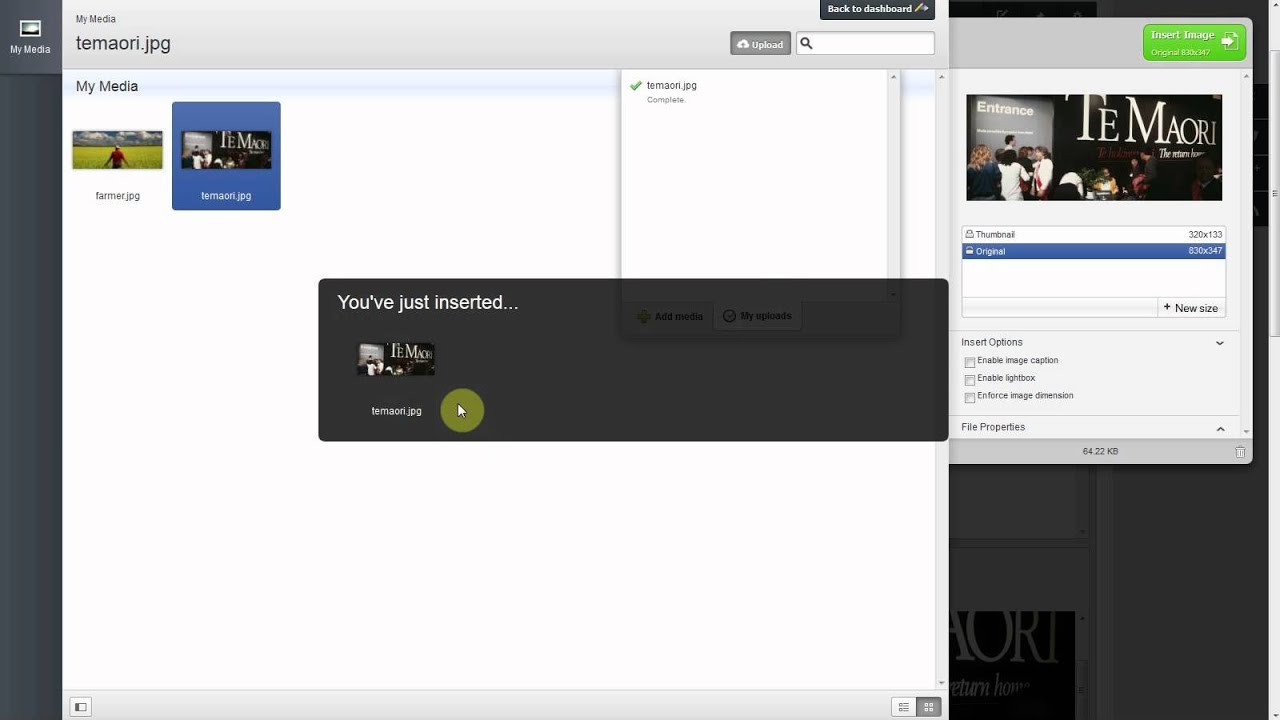Select the Original size row
Viewport: 1280px width, 720px height.
click(x=1093, y=251)
